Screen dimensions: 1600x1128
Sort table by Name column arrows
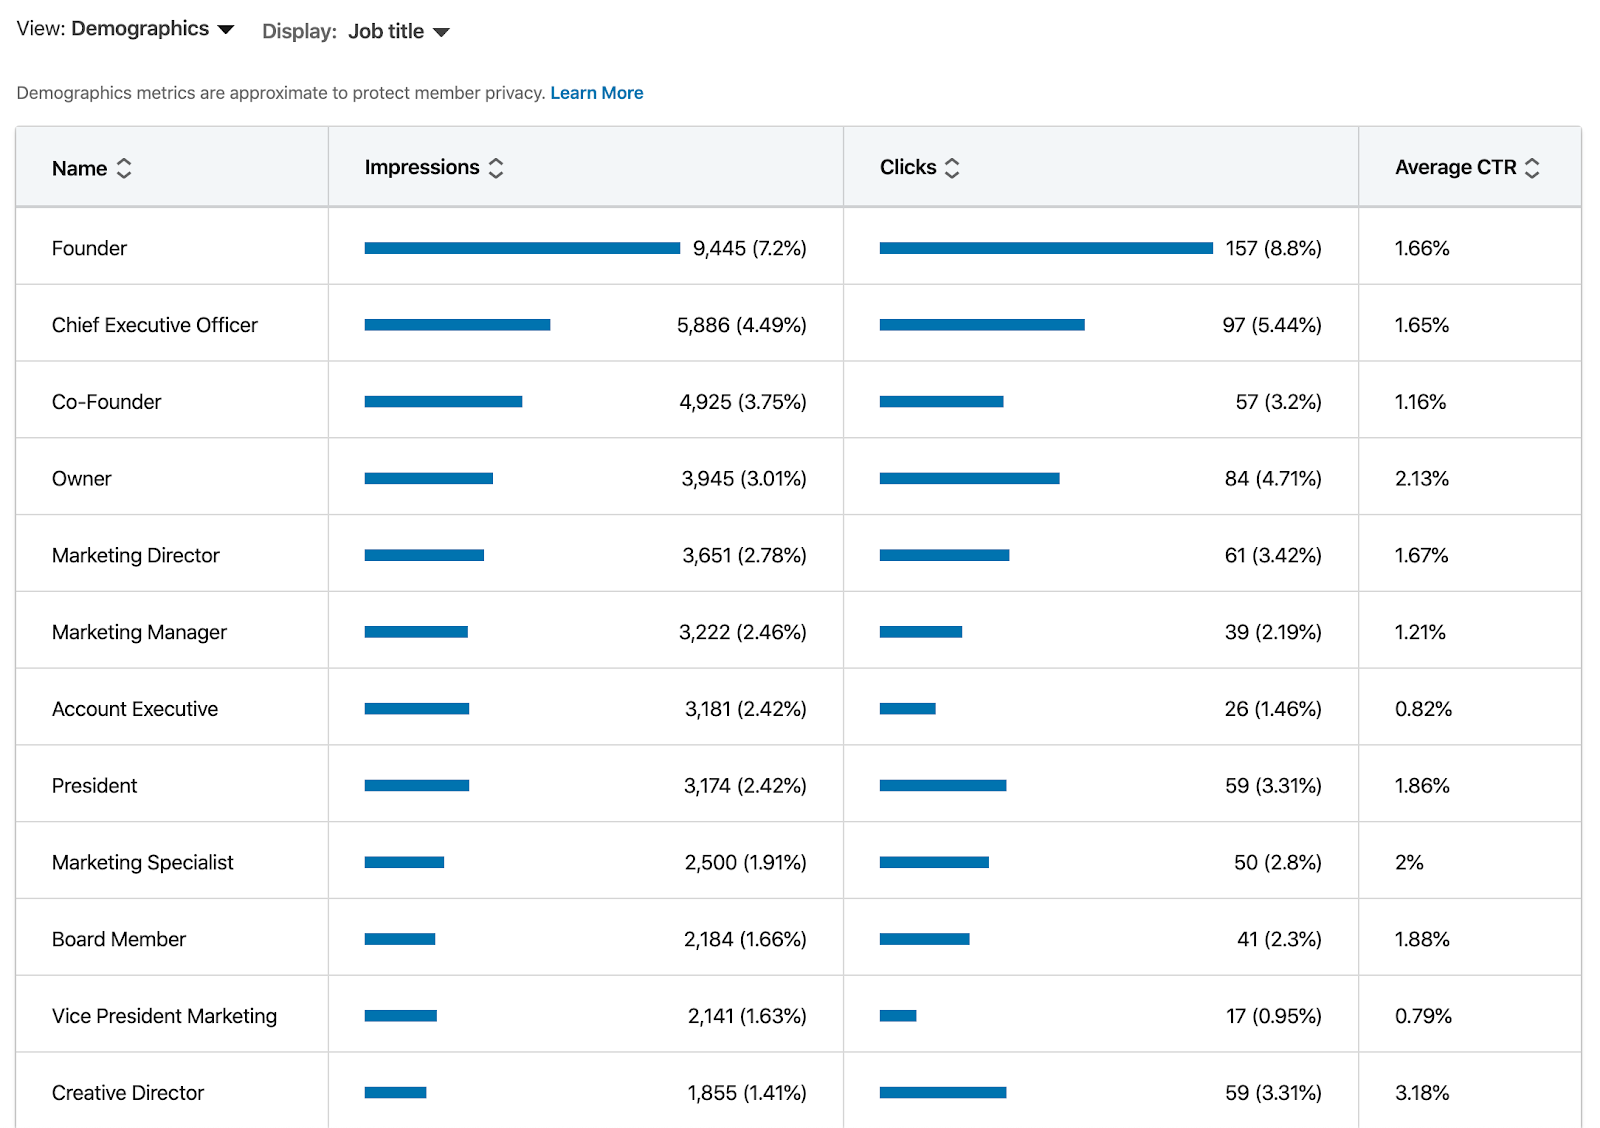click(x=124, y=168)
